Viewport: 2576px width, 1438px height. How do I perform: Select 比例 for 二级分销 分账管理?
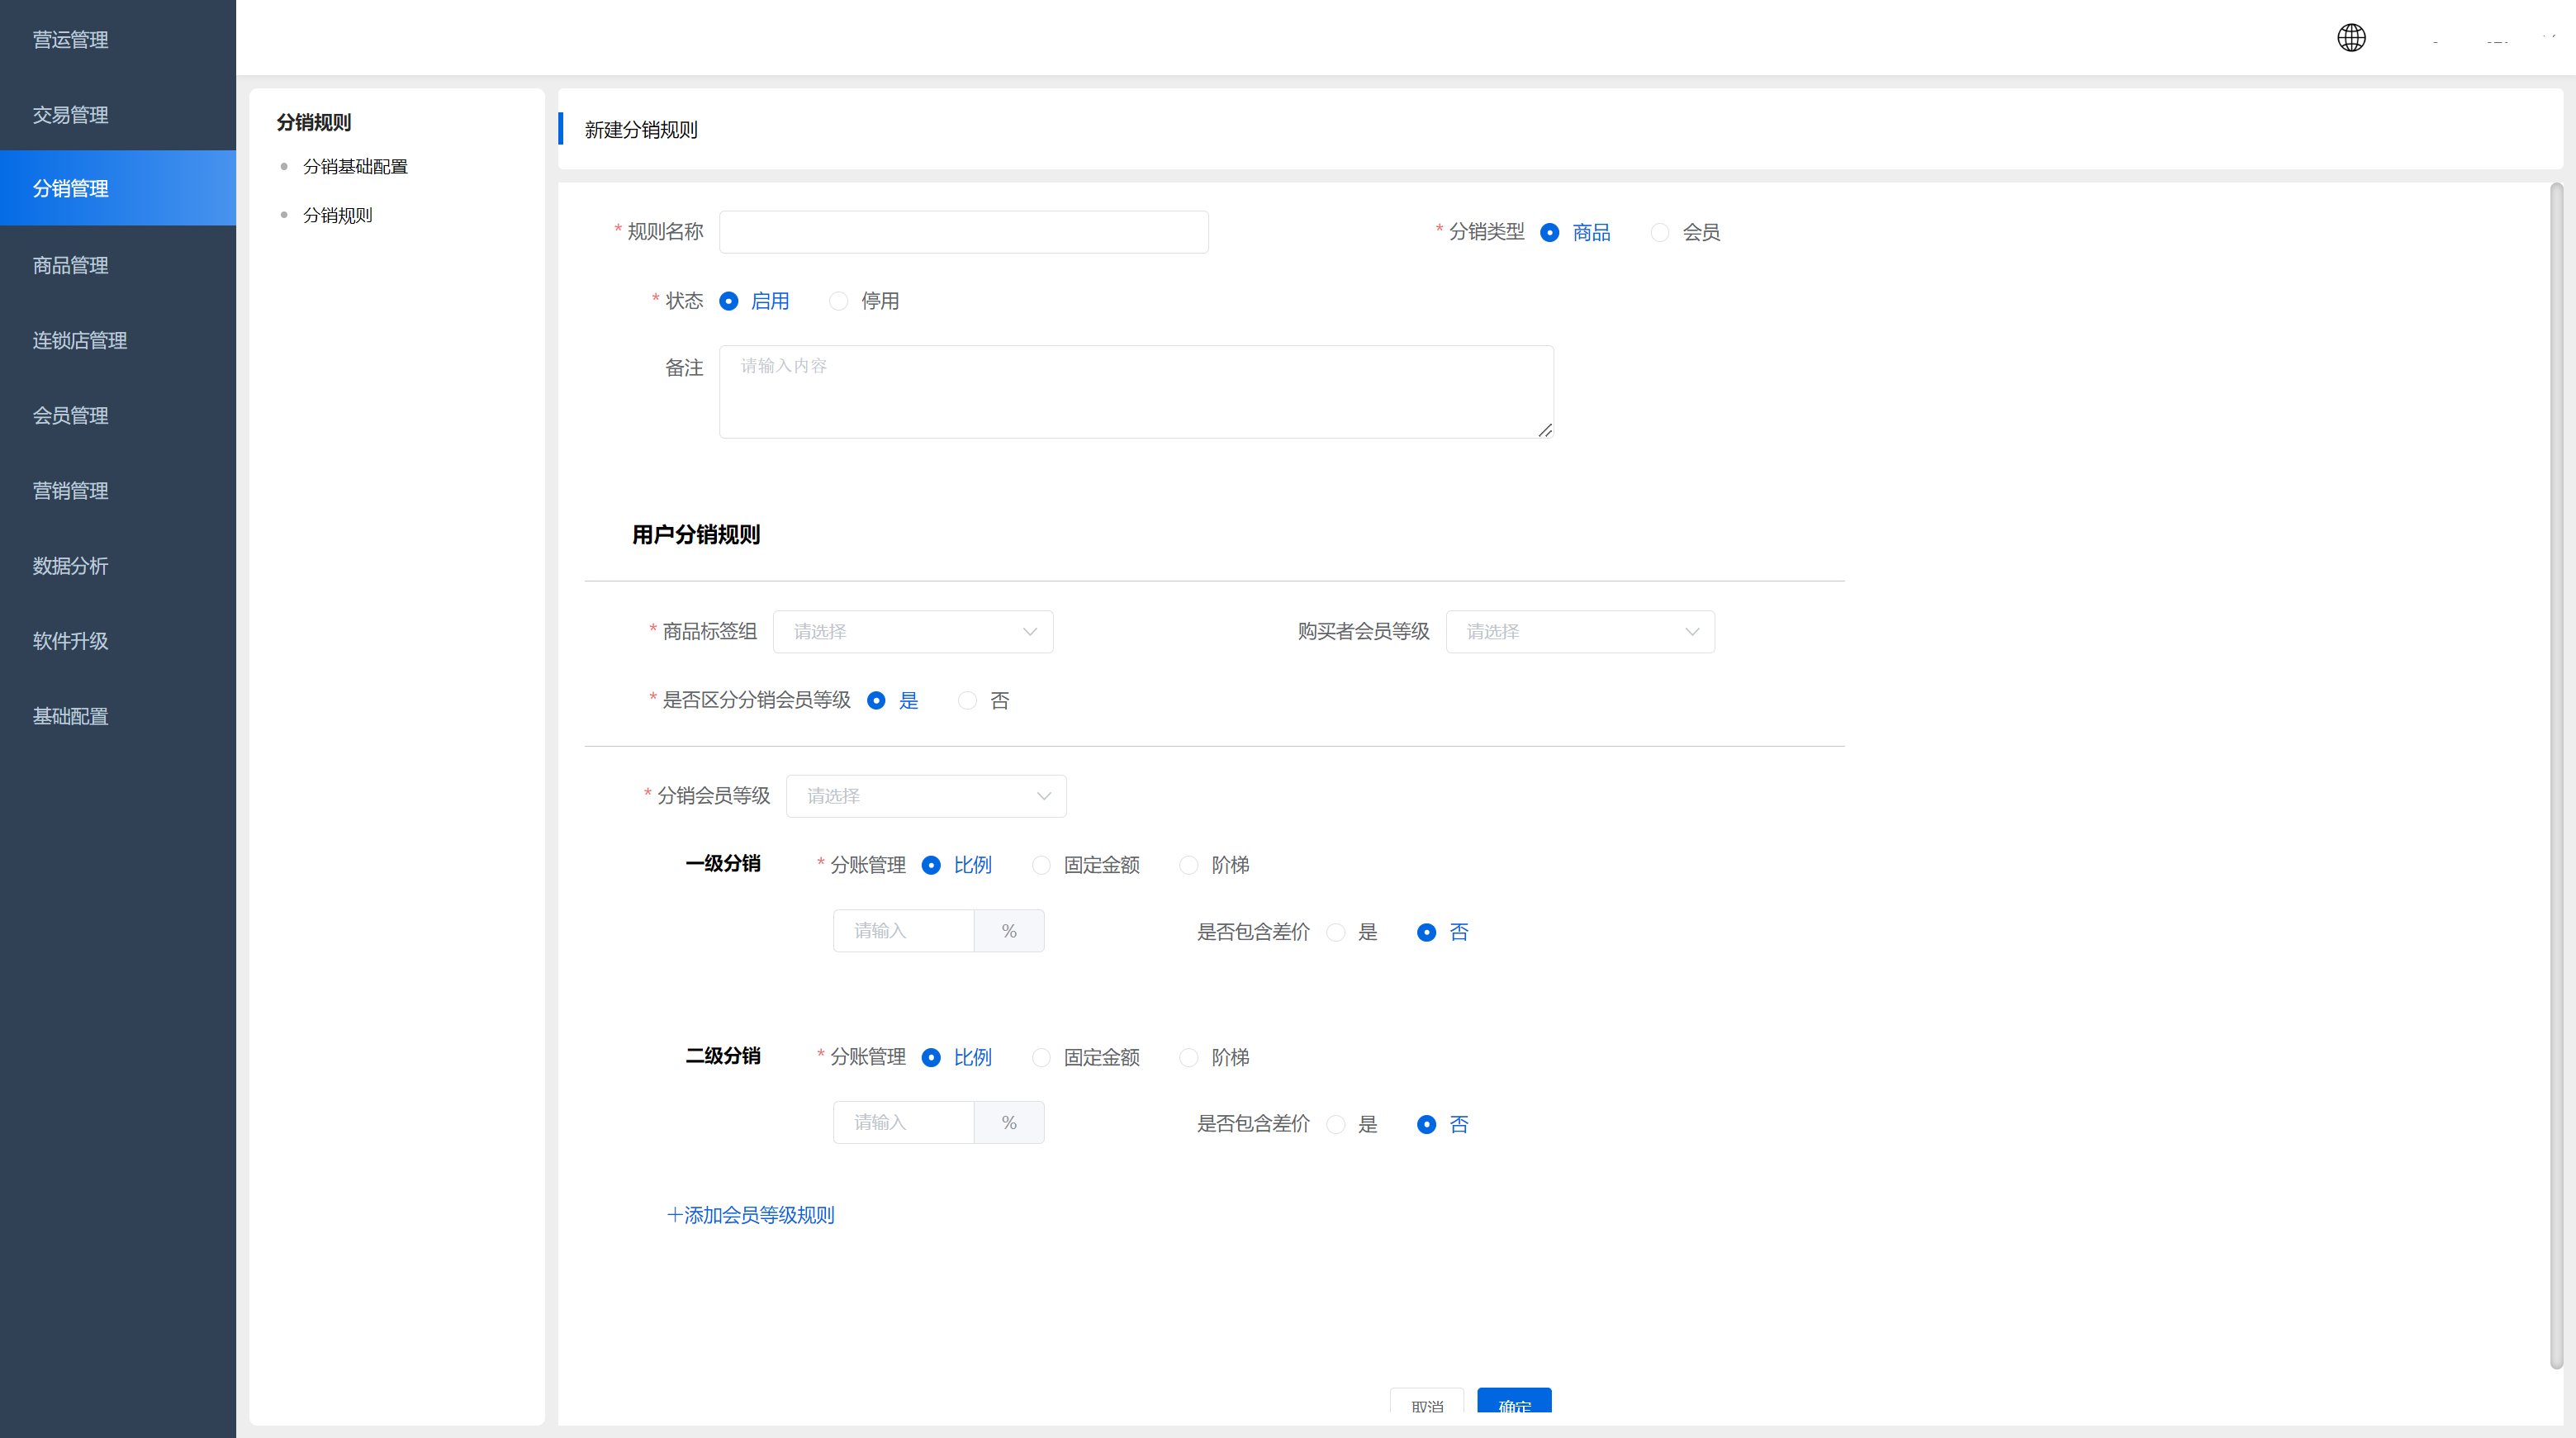click(x=931, y=1057)
